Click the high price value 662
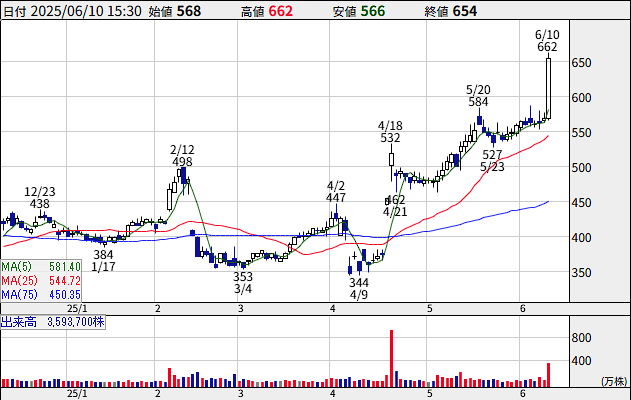 pyautogui.click(x=280, y=11)
